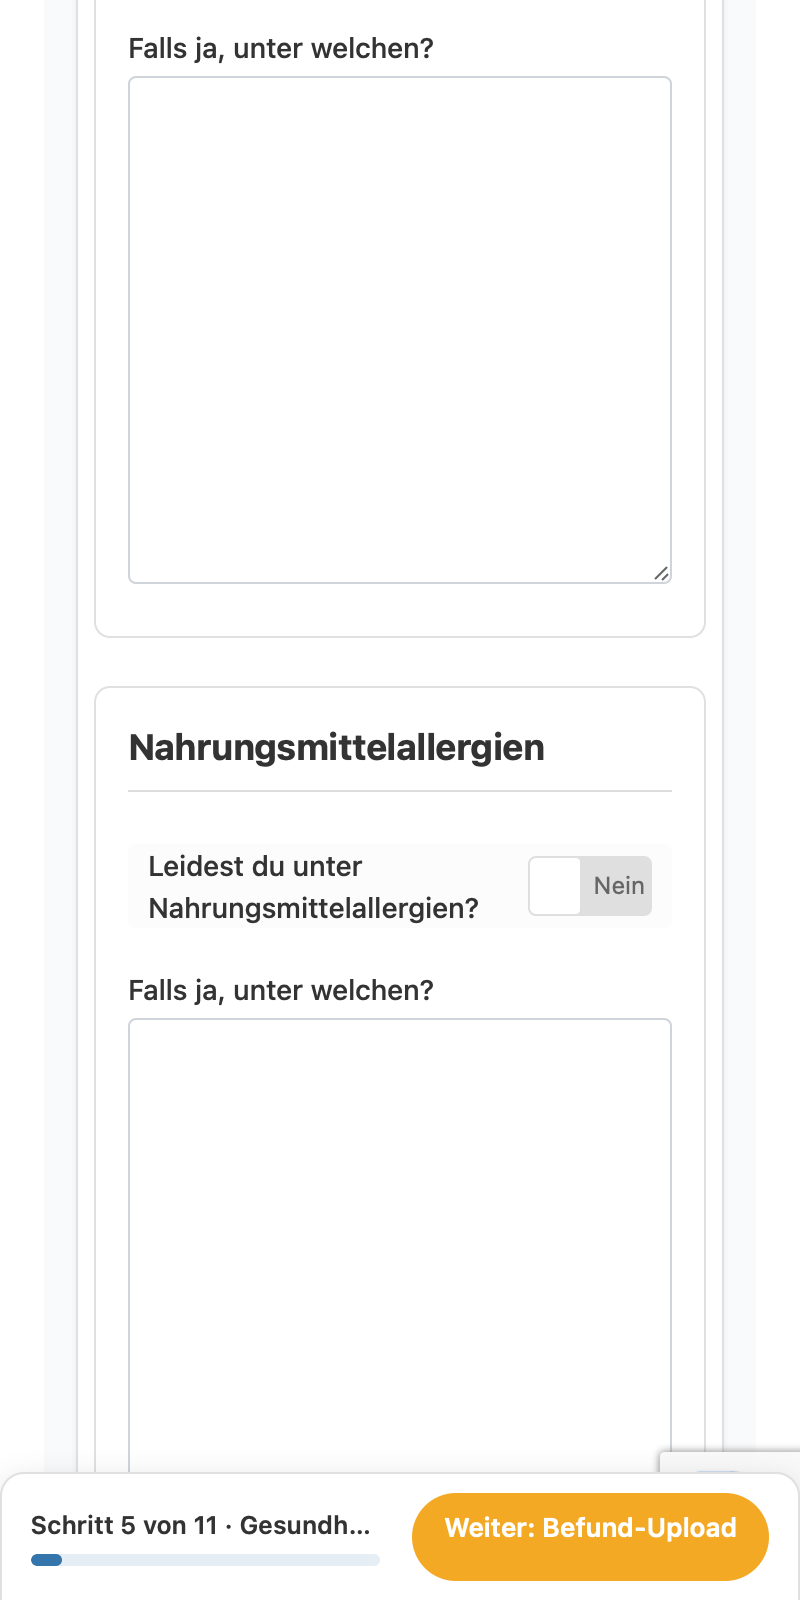Click the white knob of the allergy switch

(x=555, y=886)
